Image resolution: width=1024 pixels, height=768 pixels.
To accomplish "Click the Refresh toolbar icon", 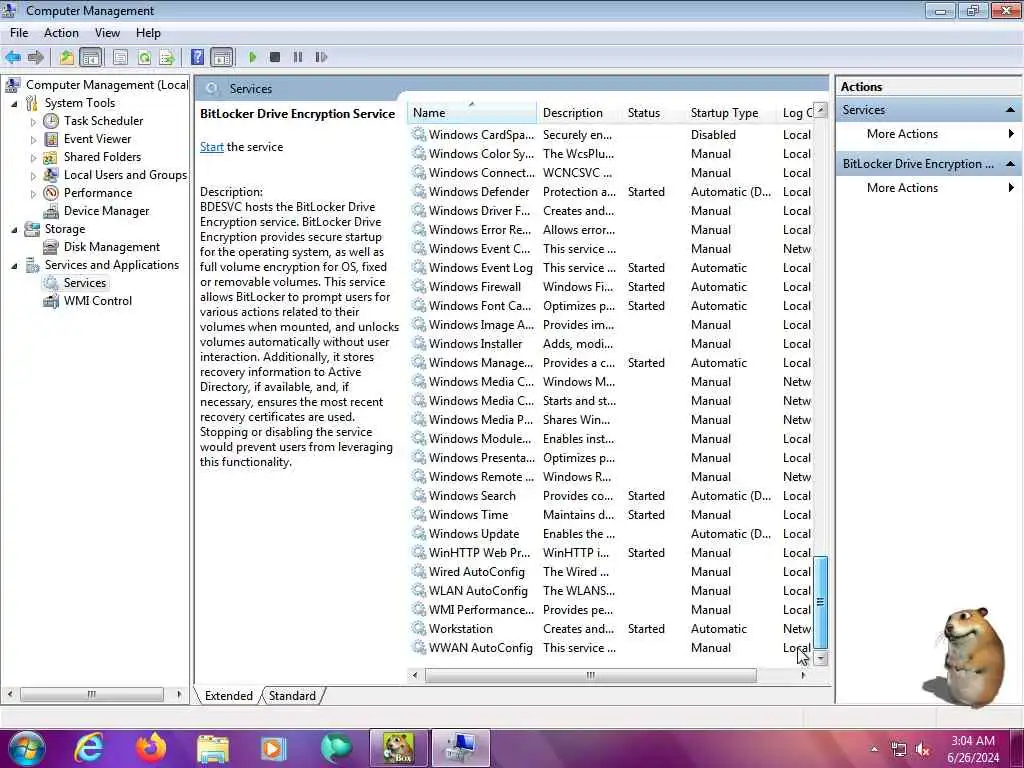I will point(144,57).
